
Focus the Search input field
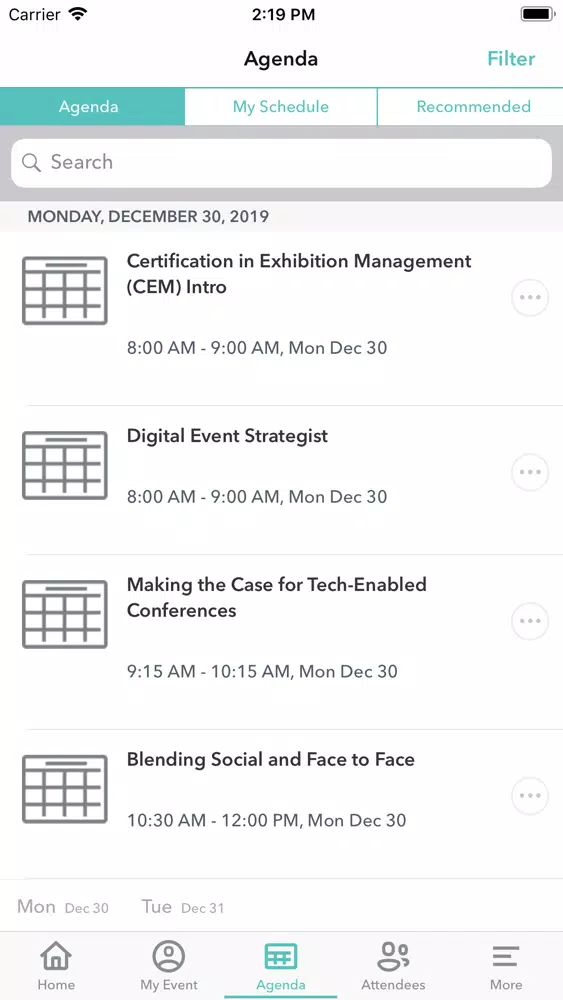tap(281, 163)
